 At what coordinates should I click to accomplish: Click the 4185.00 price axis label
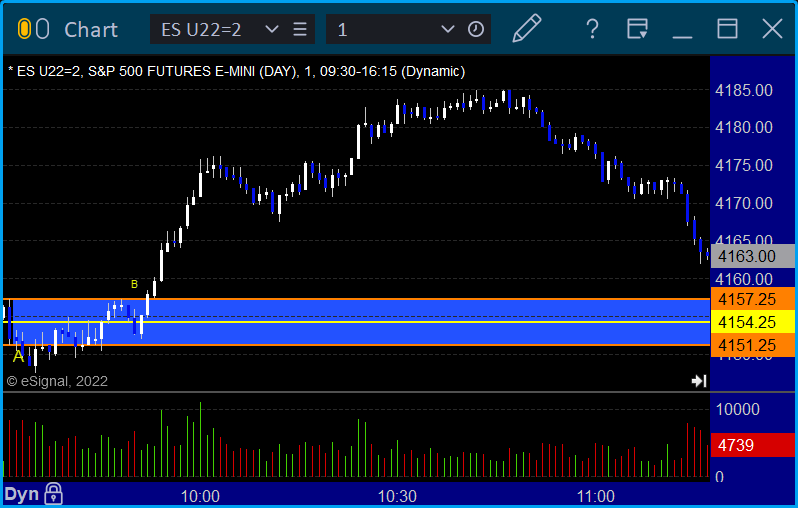click(744, 91)
